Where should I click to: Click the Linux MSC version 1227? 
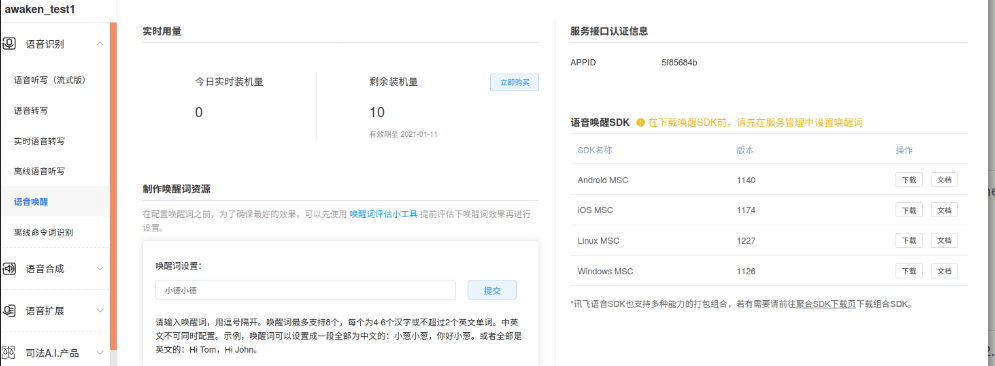point(746,240)
